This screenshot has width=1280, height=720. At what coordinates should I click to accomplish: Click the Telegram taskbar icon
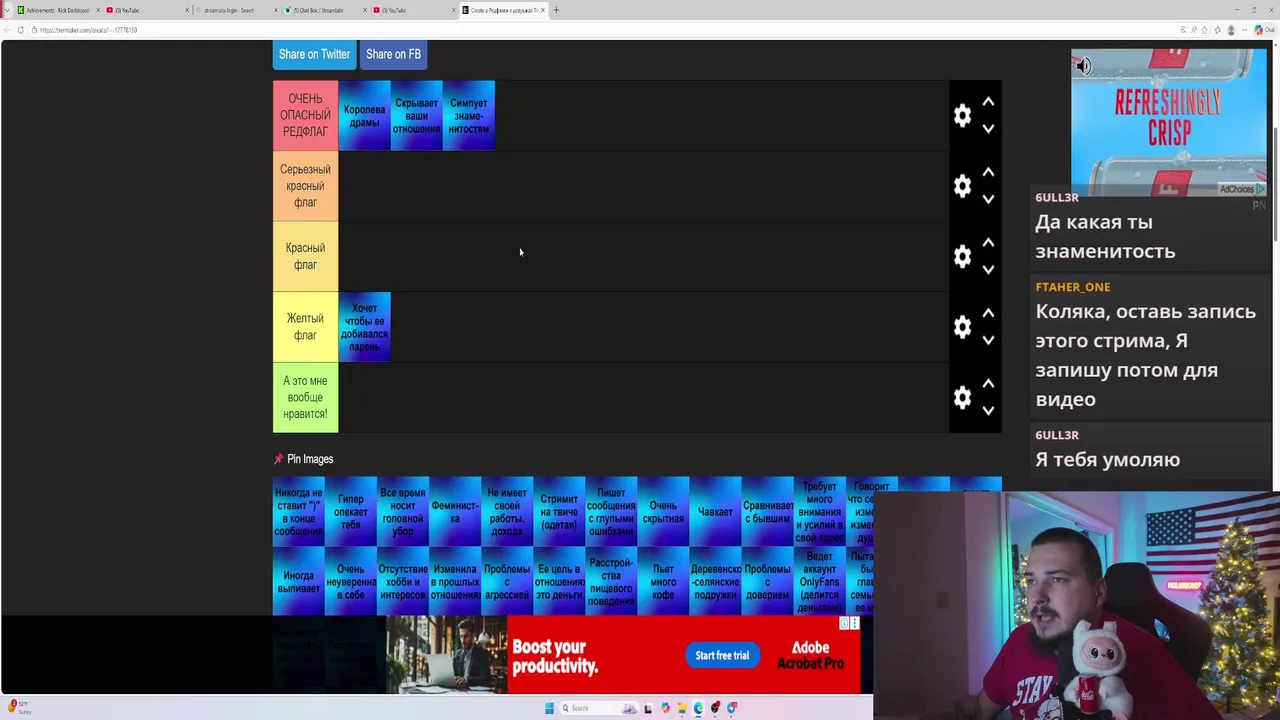732,708
